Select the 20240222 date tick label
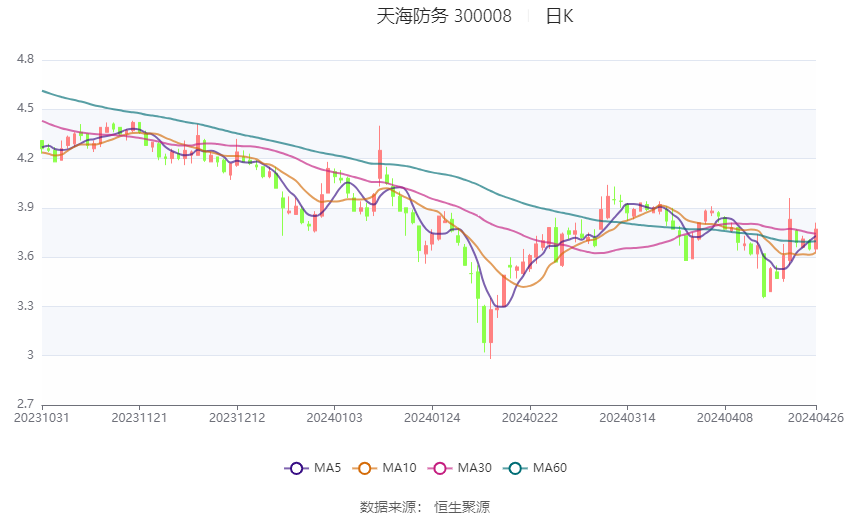 (x=530, y=418)
